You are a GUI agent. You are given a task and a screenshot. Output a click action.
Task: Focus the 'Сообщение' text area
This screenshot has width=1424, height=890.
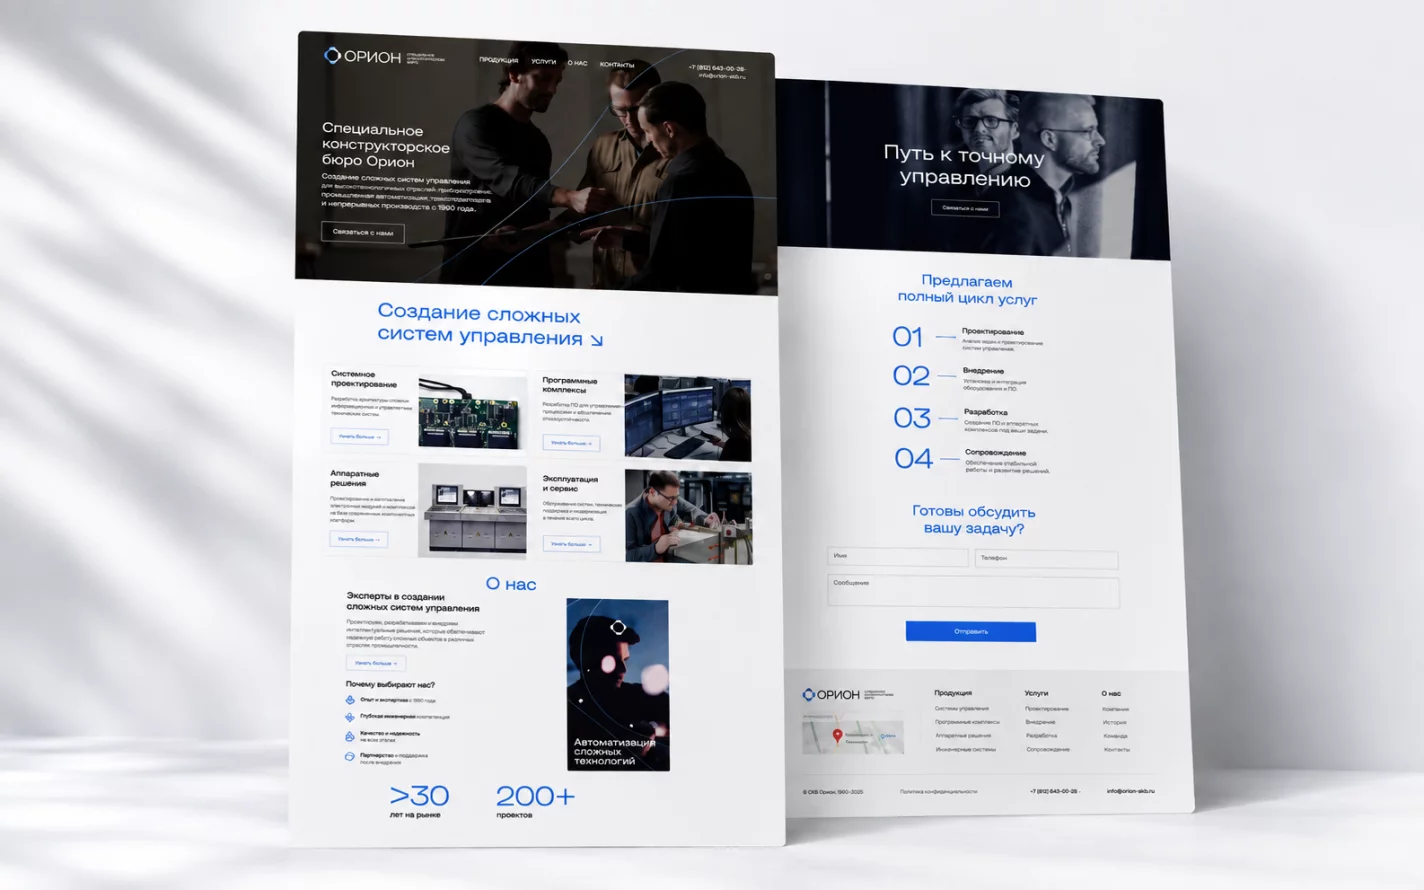[x=973, y=591]
